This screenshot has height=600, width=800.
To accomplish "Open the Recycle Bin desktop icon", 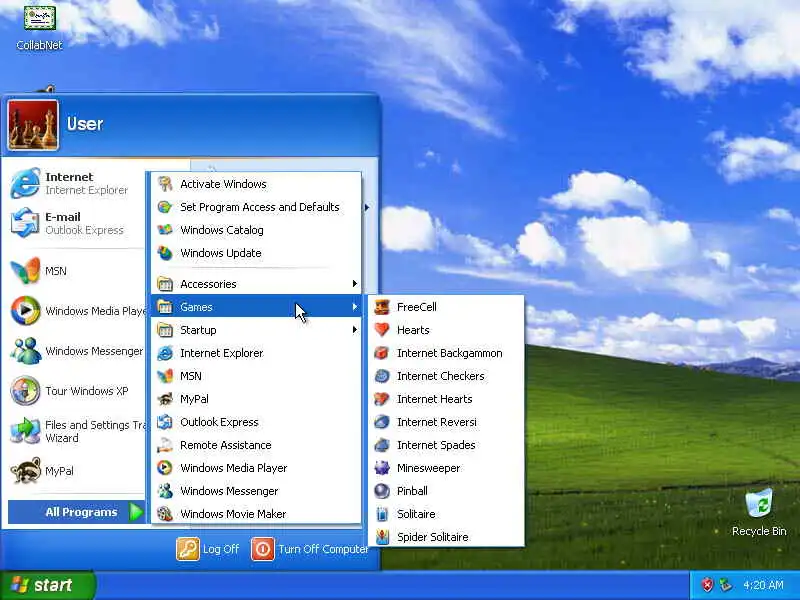I will point(759,512).
